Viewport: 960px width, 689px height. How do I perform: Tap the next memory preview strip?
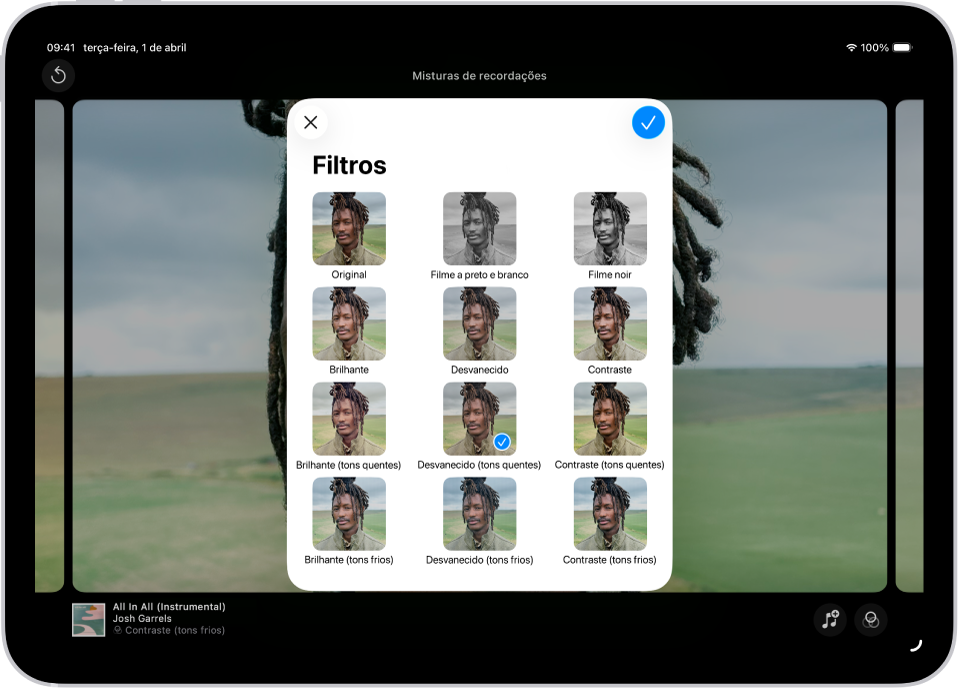[909, 346]
